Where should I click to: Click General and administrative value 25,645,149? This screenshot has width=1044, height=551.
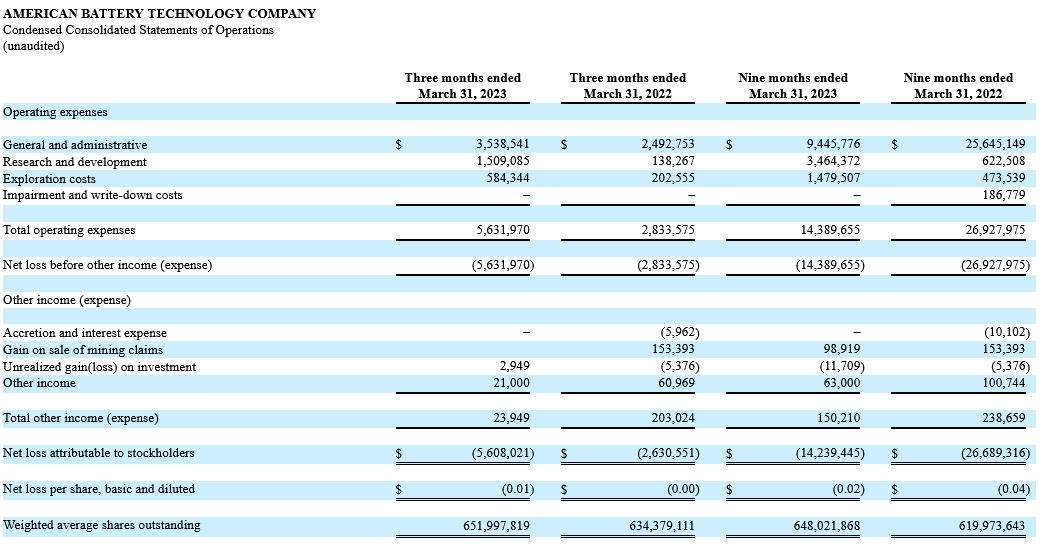(995, 144)
